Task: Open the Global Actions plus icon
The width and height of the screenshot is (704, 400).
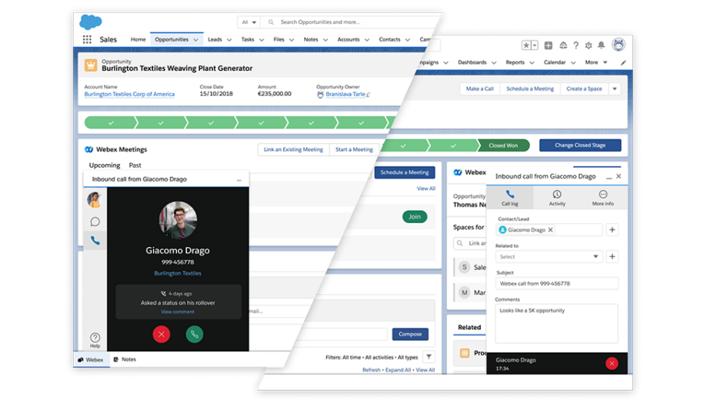Action: click(548, 45)
